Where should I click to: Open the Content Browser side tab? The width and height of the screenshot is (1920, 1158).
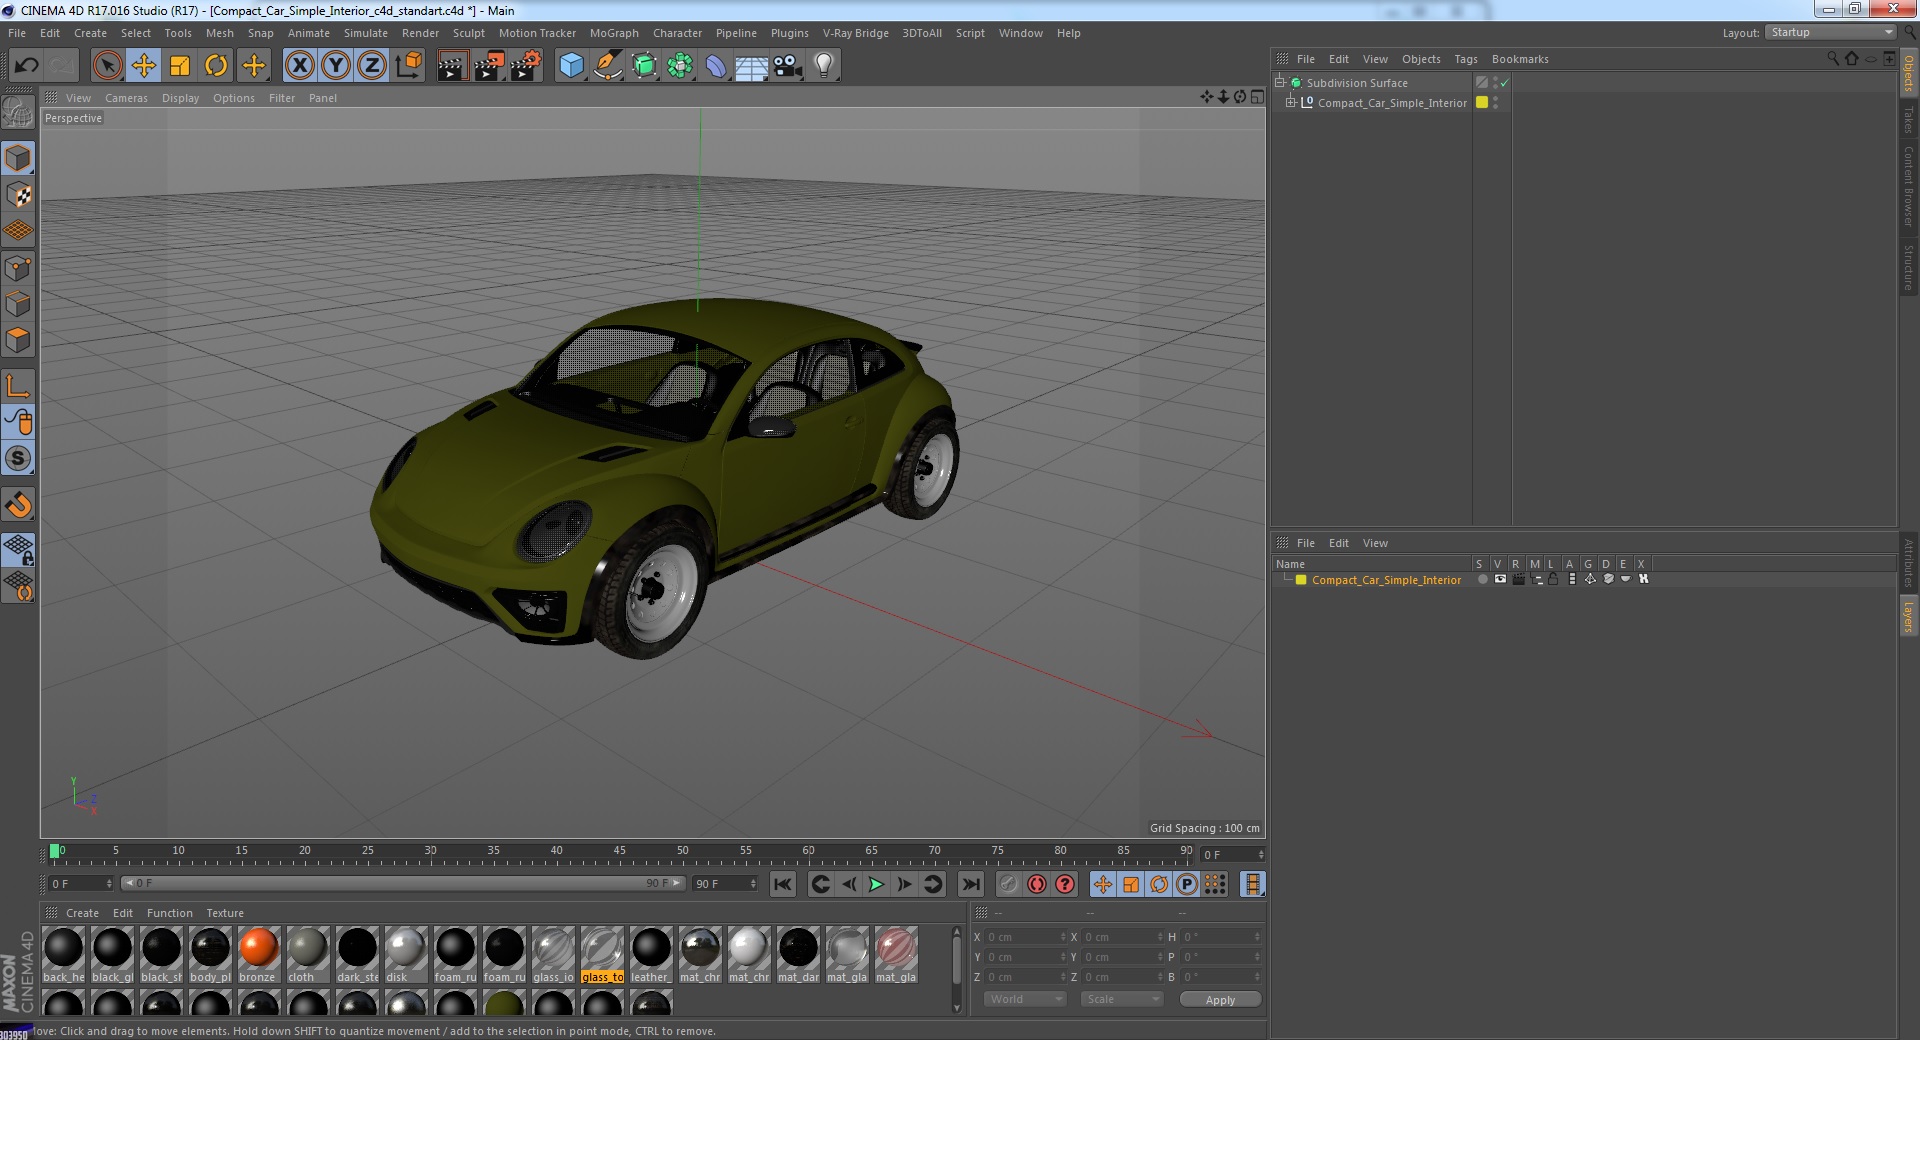[1909, 186]
